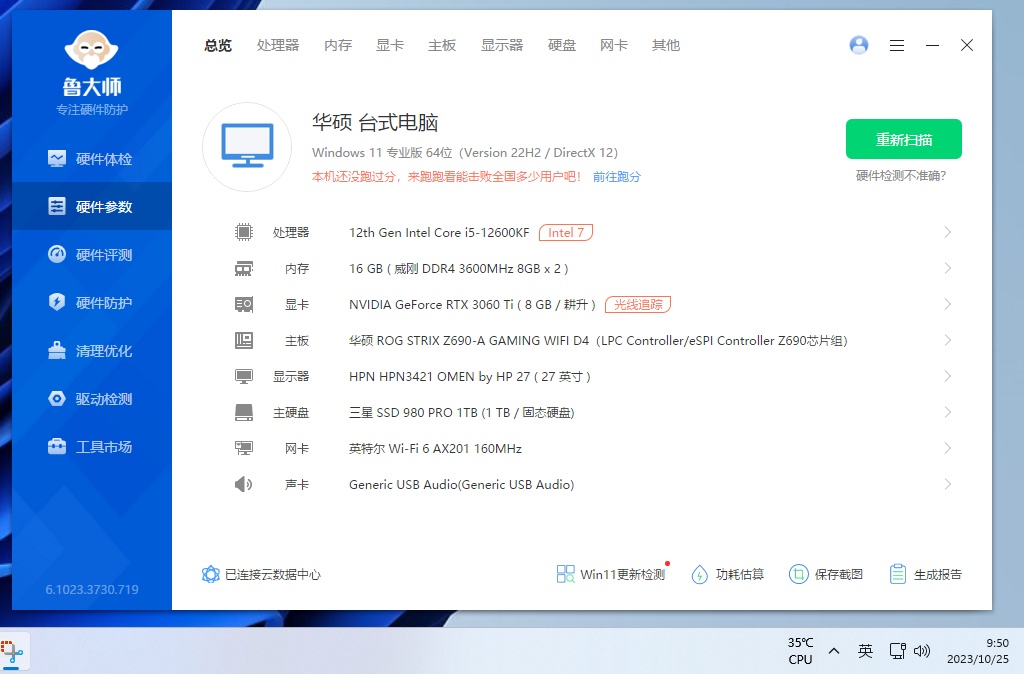Select 硬件评测 in the sidebar
The height and width of the screenshot is (674, 1024).
tap(92, 255)
